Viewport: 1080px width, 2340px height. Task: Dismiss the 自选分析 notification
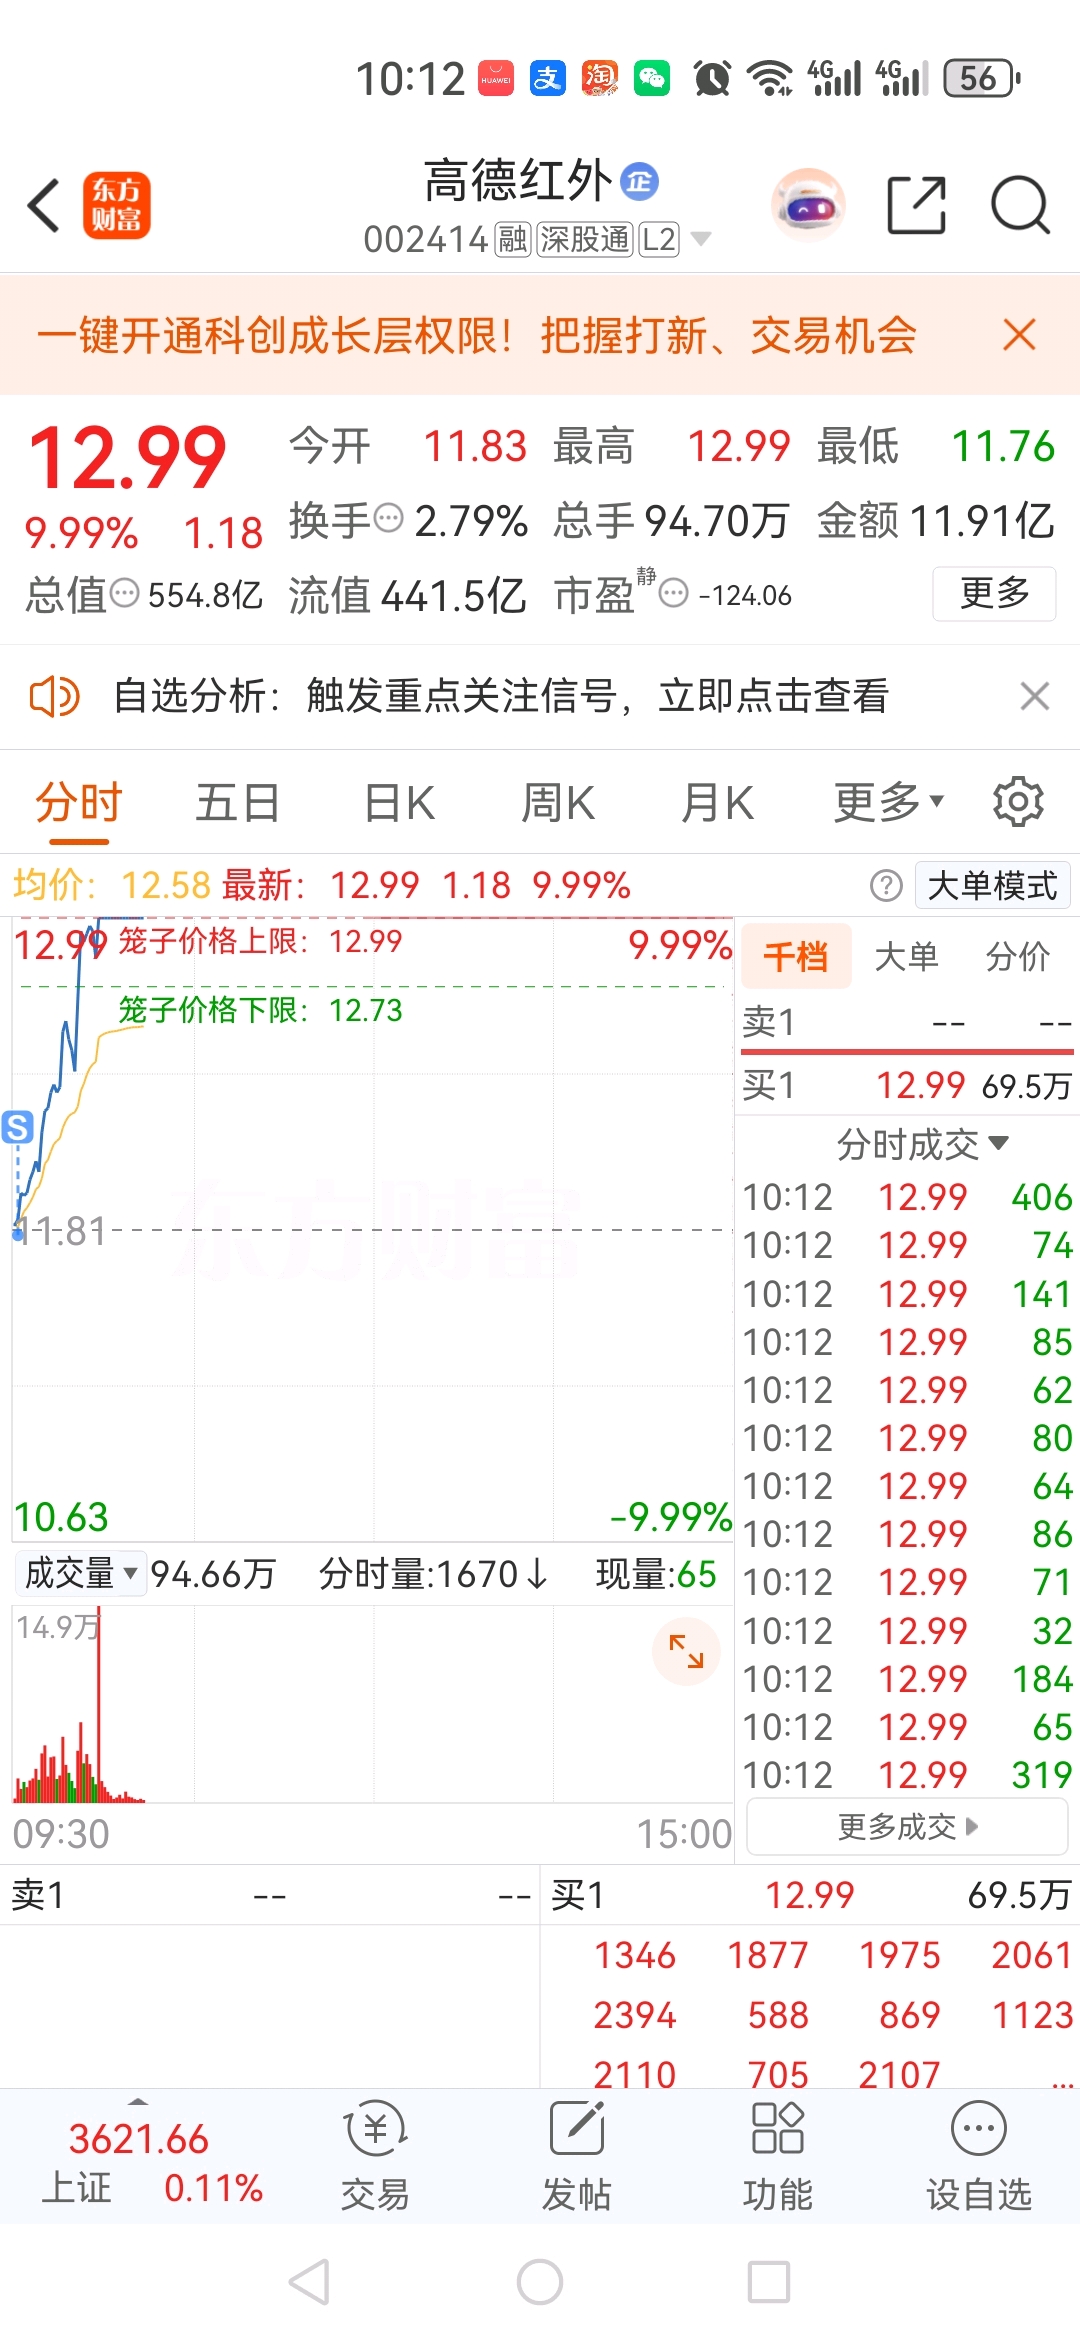(x=1034, y=696)
